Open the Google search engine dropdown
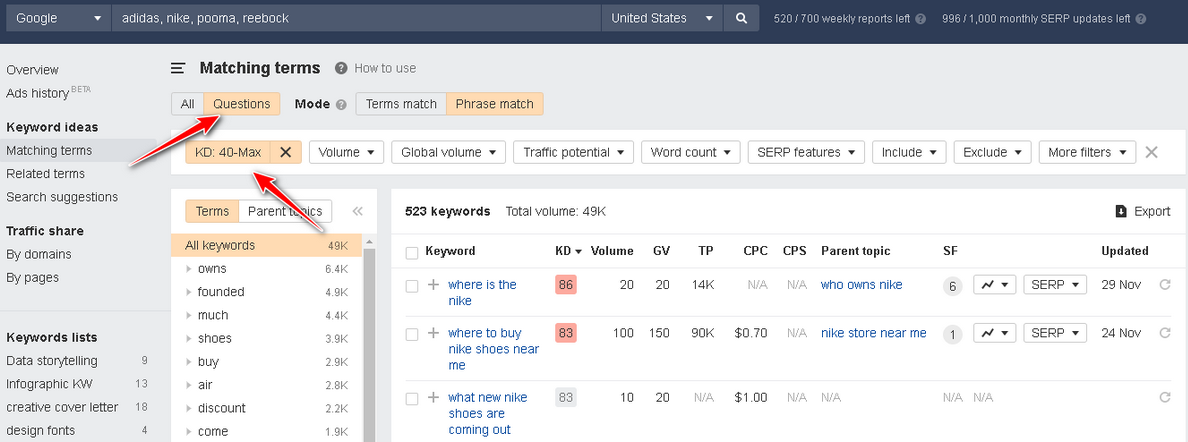Image resolution: width=1188 pixels, height=442 pixels. click(x=58, y=18)
